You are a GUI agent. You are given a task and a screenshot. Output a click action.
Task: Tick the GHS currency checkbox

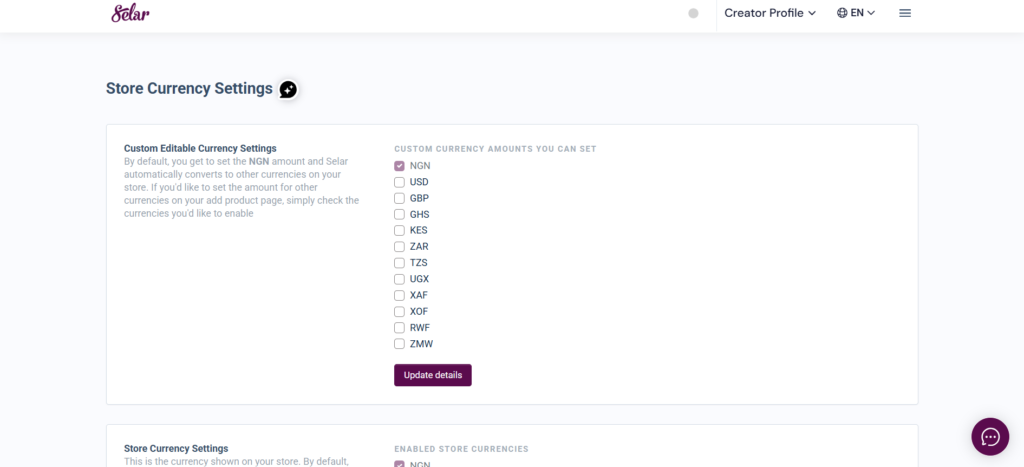[399, 214]
